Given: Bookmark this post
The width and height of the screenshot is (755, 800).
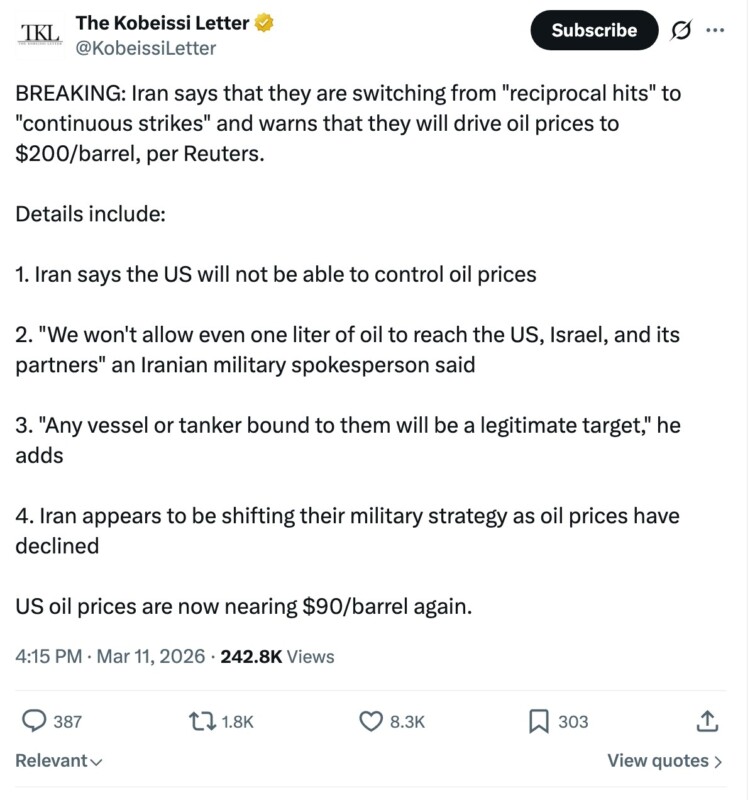Looking at the screenshot, I should click(x=538, y=721).
